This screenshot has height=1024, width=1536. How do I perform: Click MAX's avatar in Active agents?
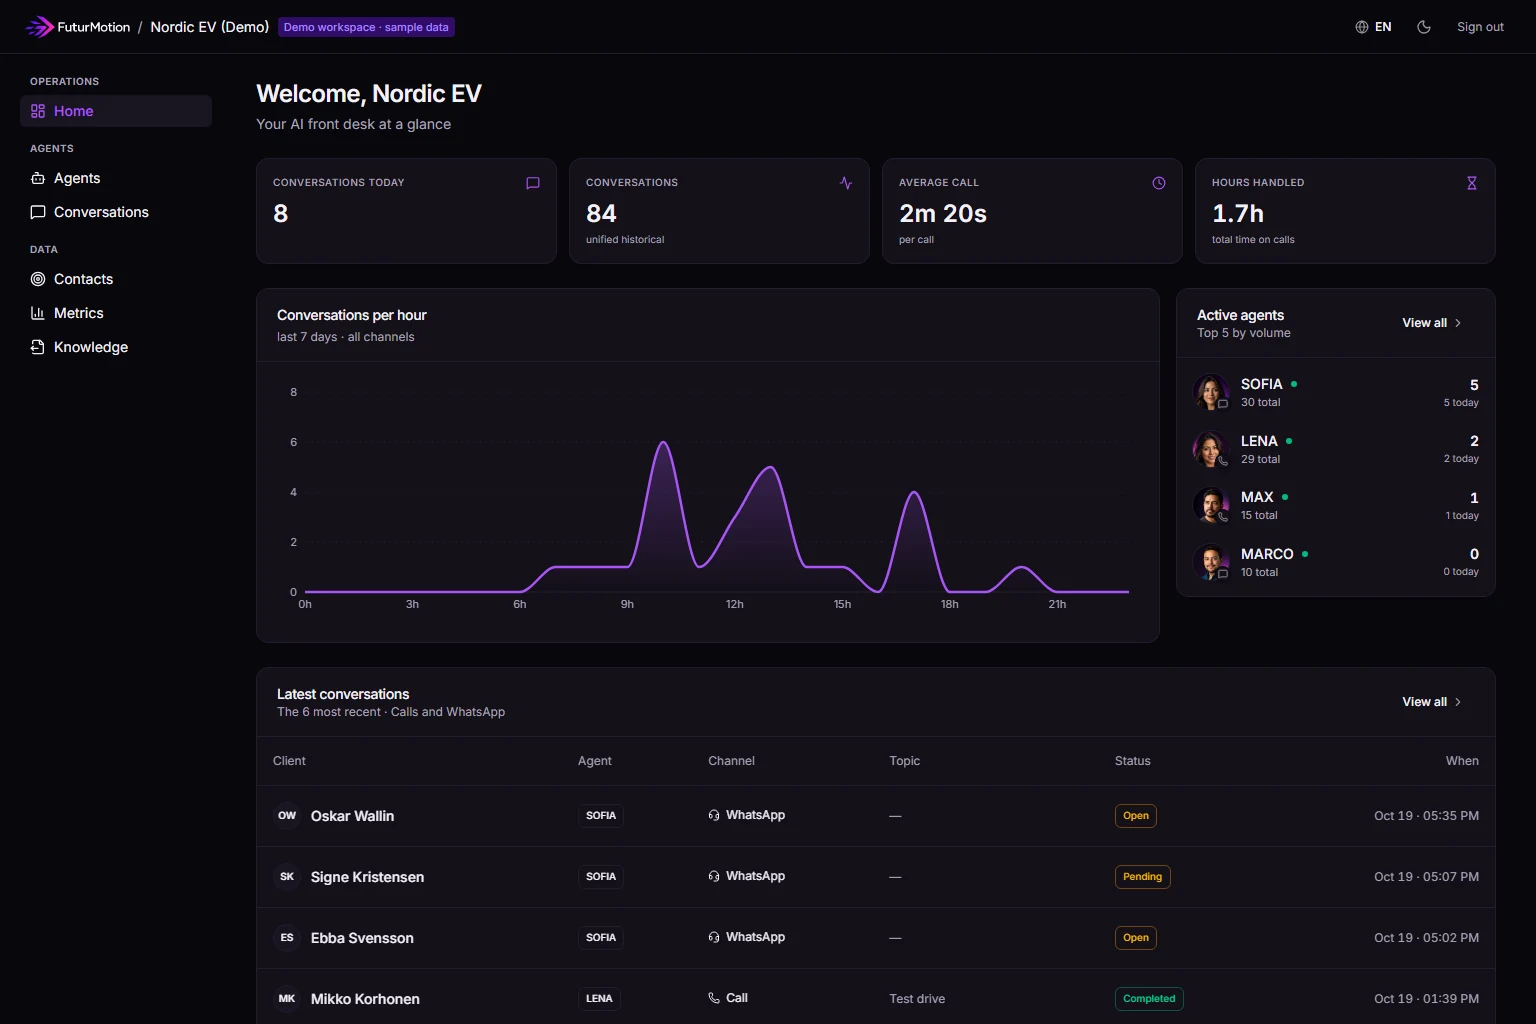pos(1211,505)
